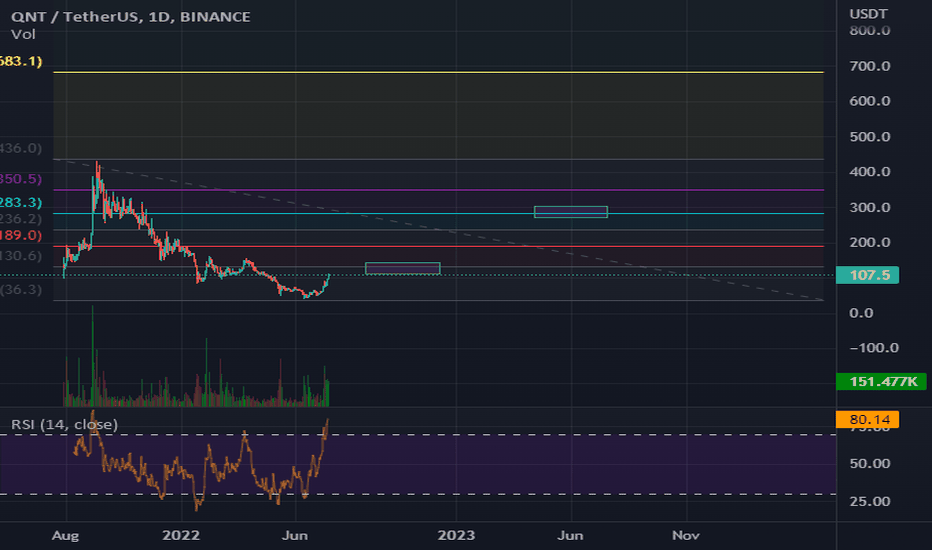Screen dimensions: 932x550
Task: Click the QNT / TetherUS chart title
Action: 130,17
